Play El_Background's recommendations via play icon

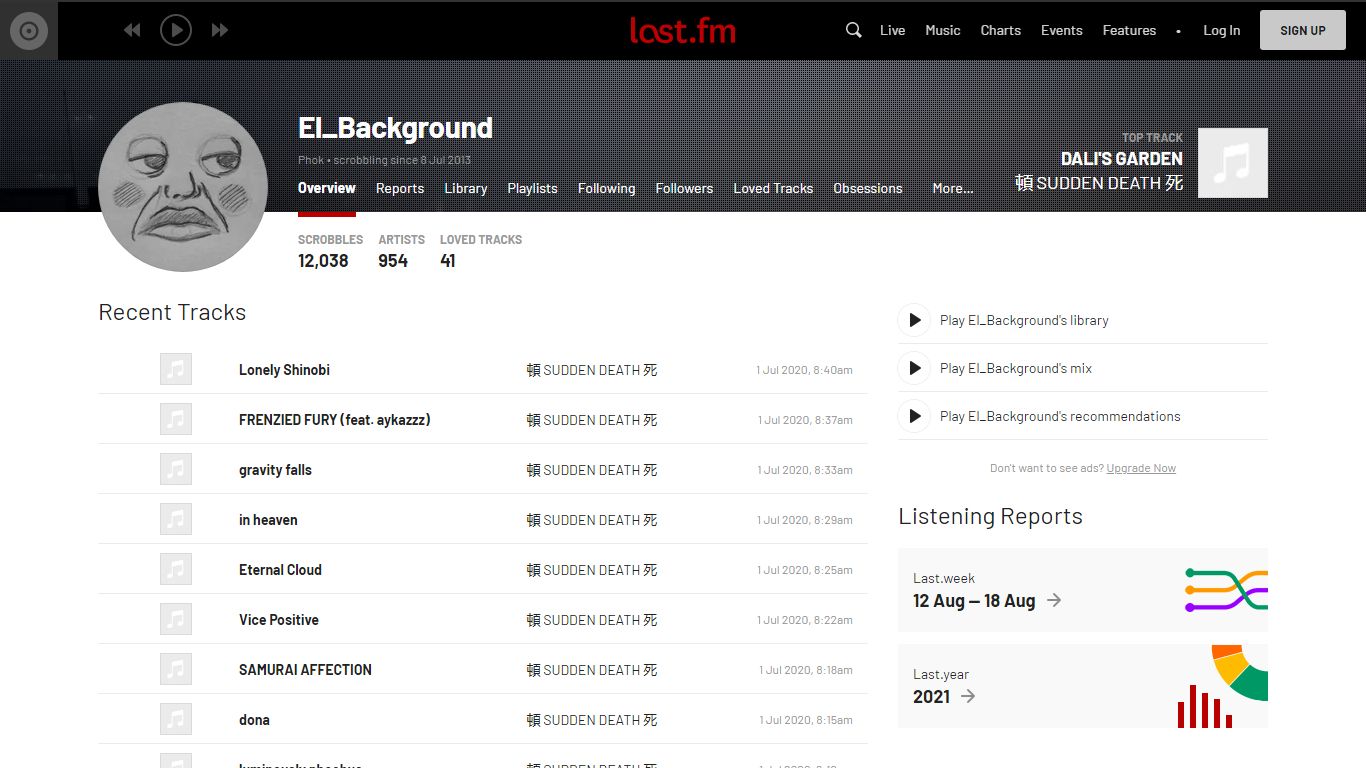coord(914,416)
